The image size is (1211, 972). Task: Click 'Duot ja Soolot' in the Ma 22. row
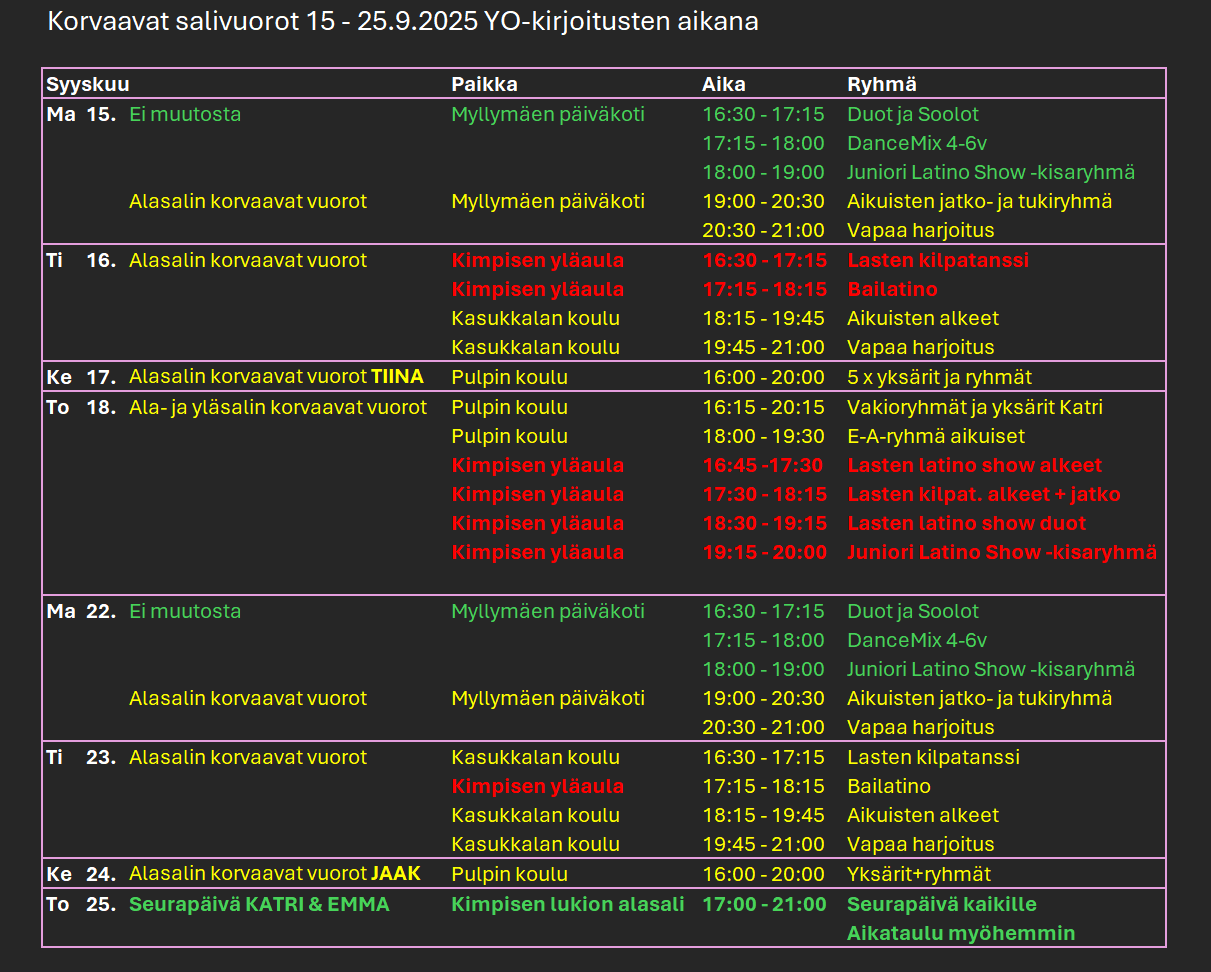click(913, 611)
